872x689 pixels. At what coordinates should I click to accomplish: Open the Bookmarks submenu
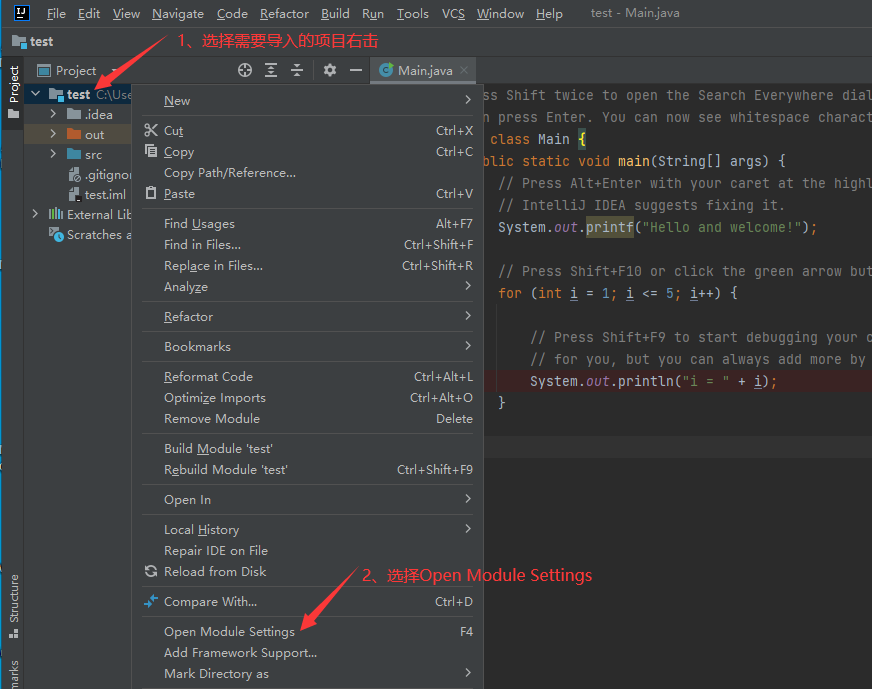tap(308, 347)
